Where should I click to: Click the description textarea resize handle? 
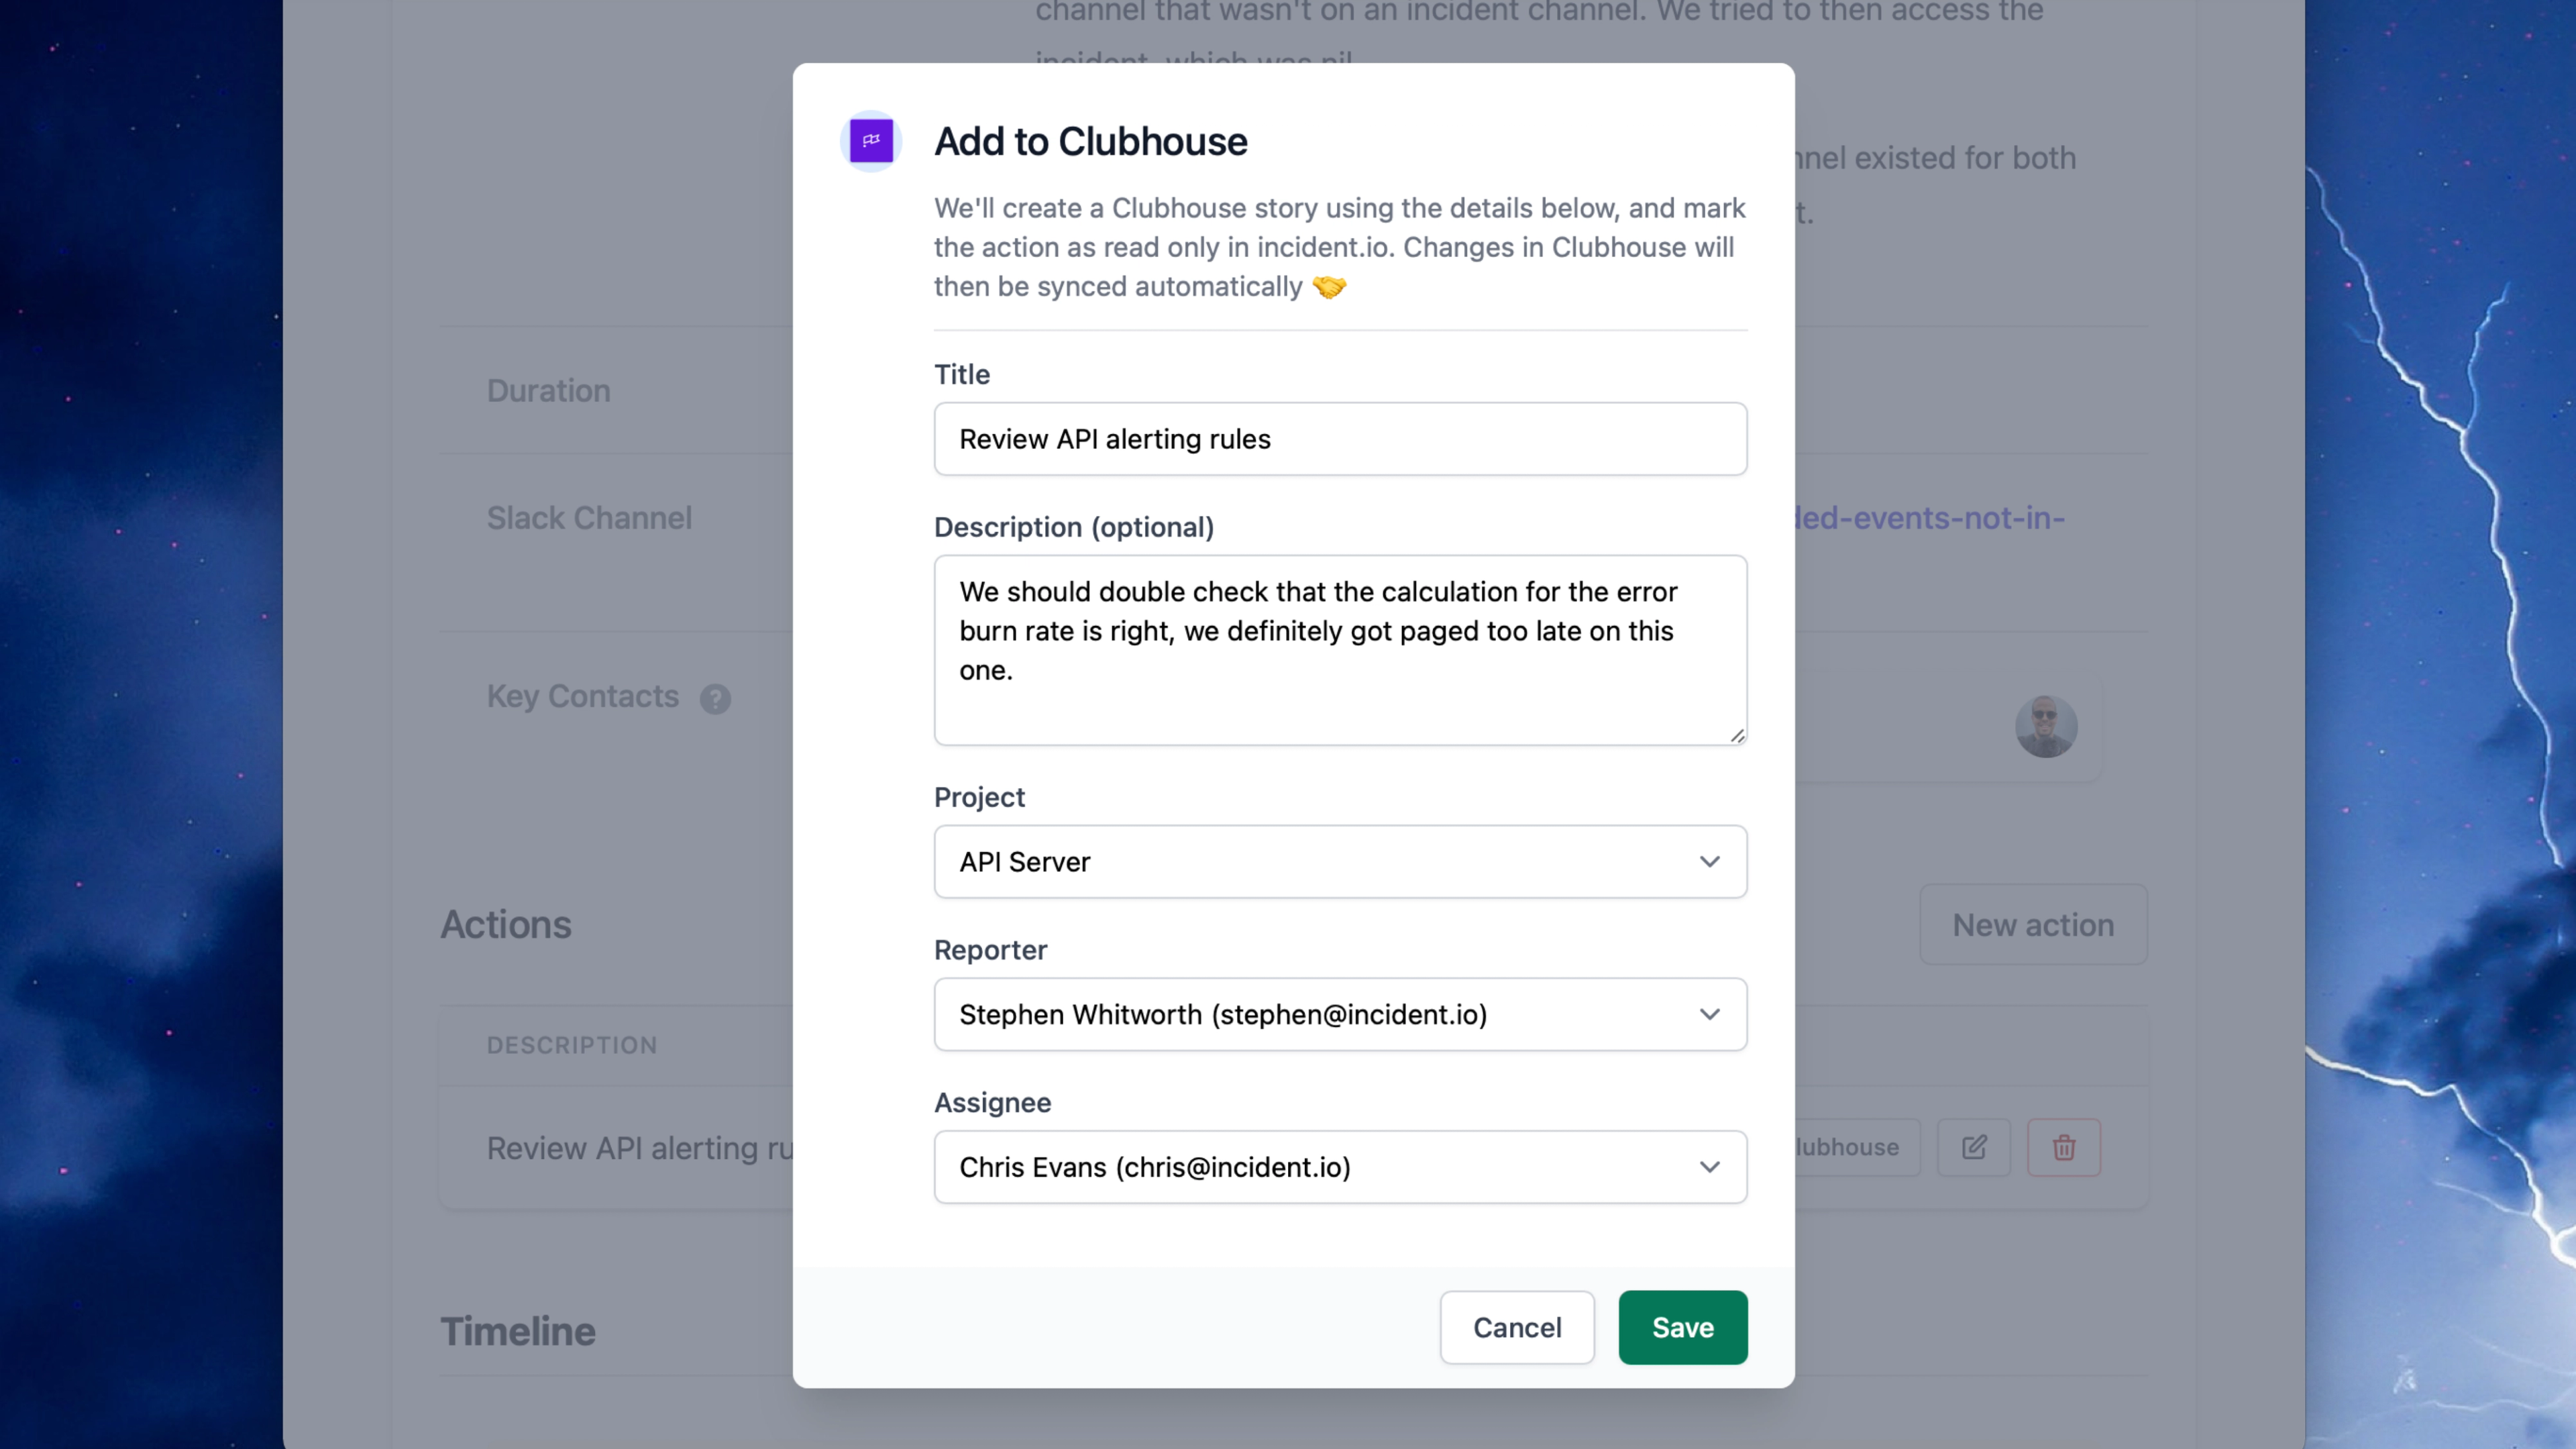click(x=1737, y=735)
